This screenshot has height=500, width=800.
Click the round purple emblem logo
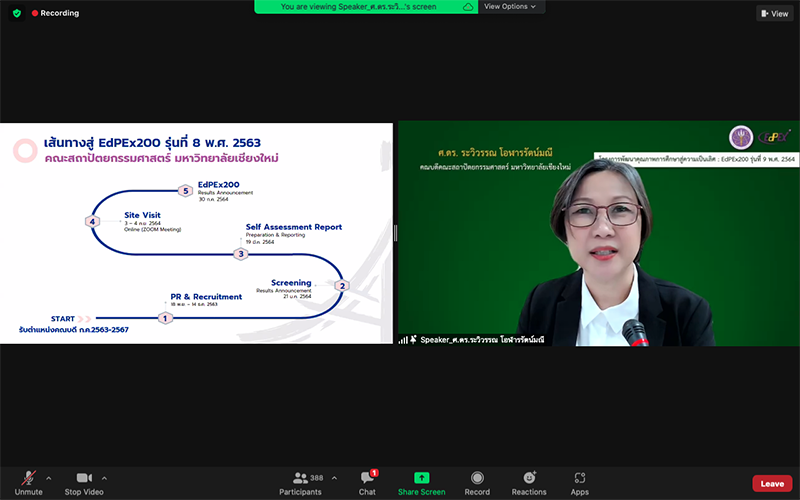coord(741,138)
